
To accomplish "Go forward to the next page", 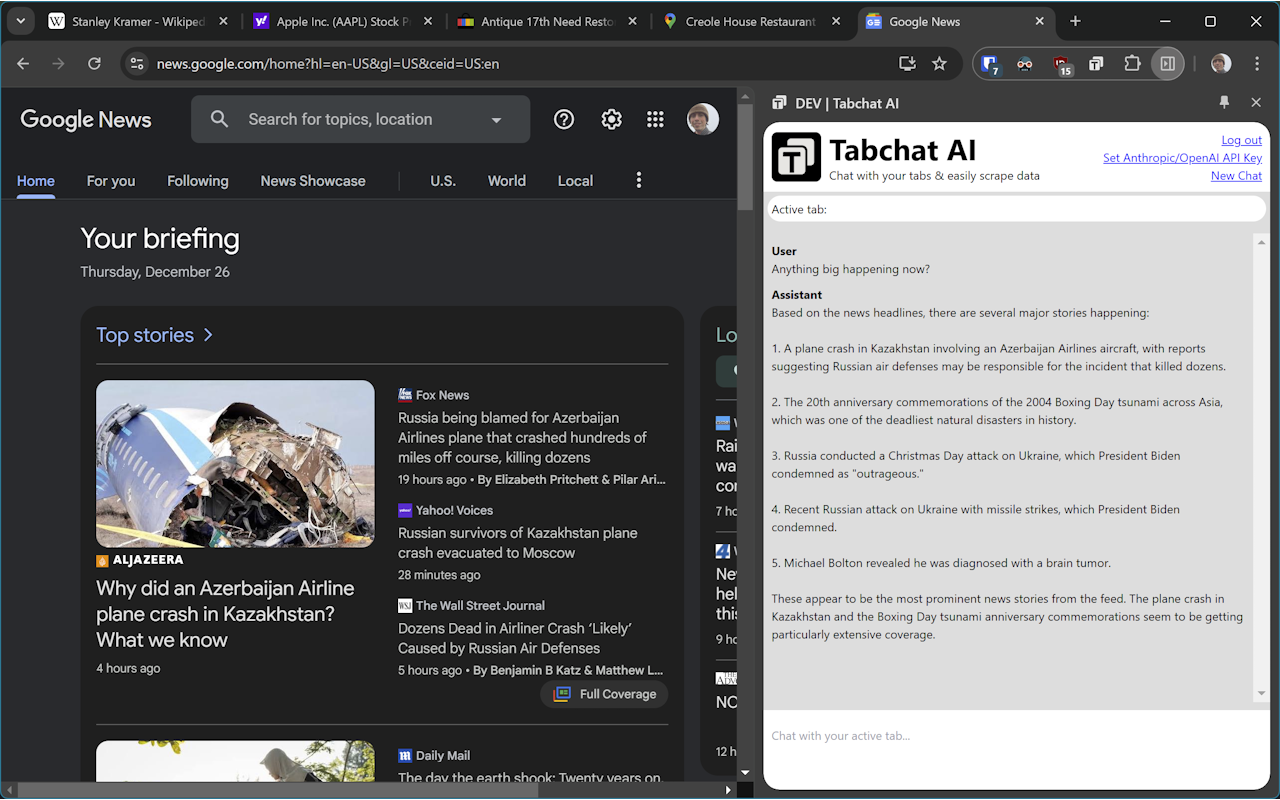I will 58,63.
